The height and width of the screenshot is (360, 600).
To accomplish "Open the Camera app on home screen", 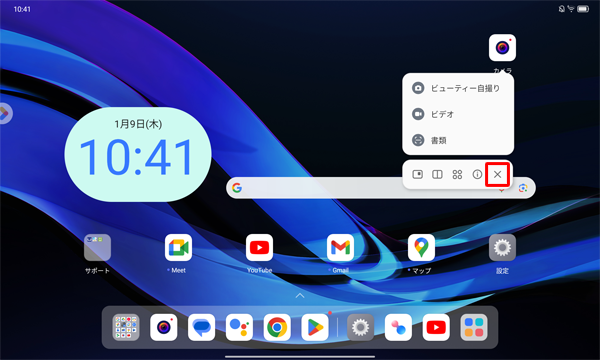I will (502, 48).
